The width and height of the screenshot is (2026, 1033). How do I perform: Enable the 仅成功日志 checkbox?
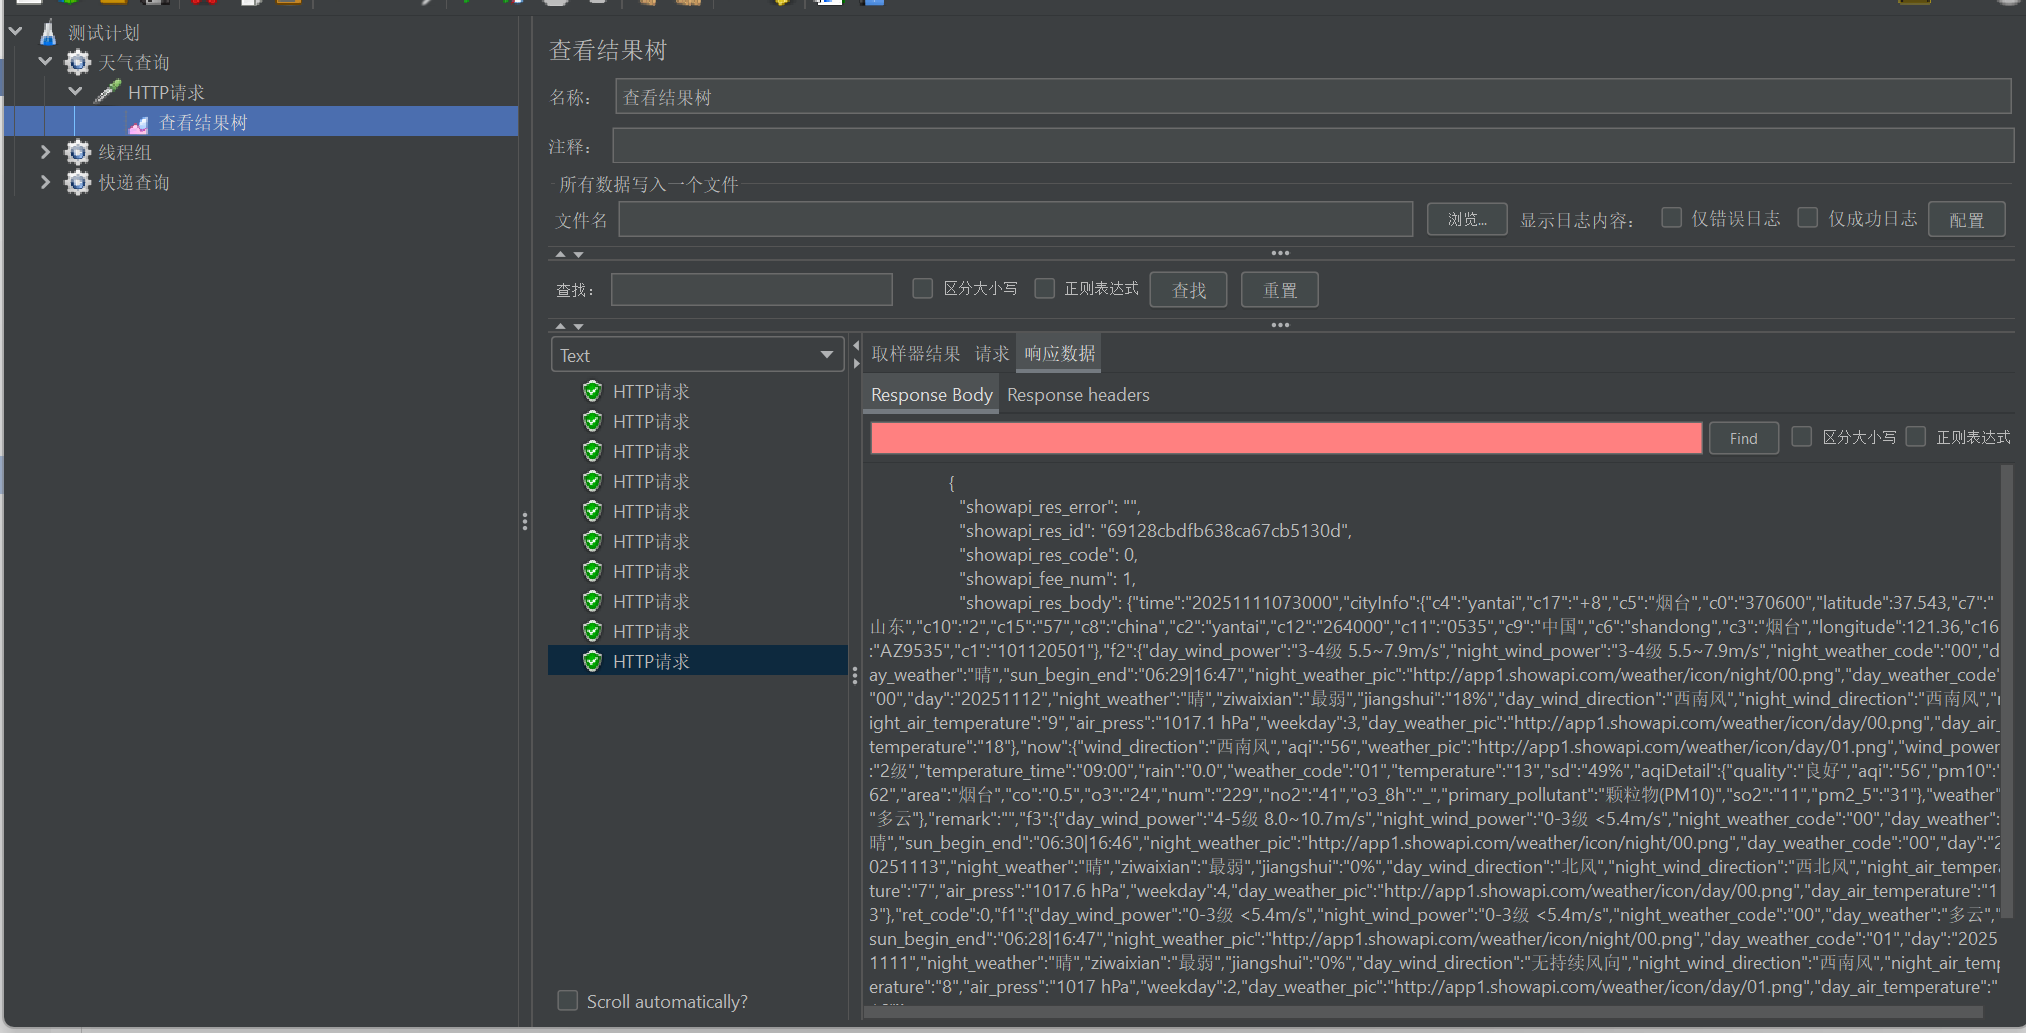pos(1808,218)
